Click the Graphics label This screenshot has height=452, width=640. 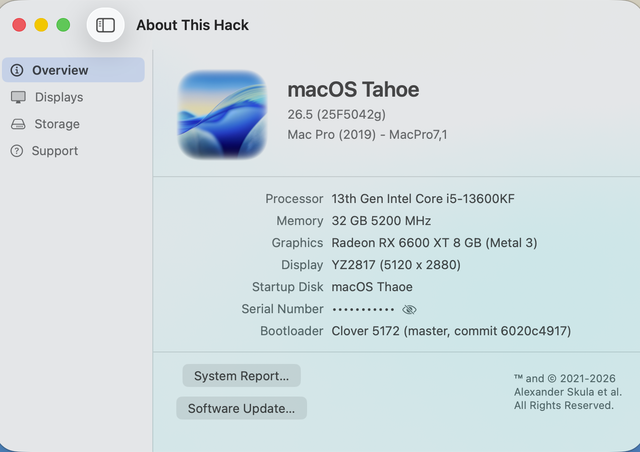click(297, 243)
